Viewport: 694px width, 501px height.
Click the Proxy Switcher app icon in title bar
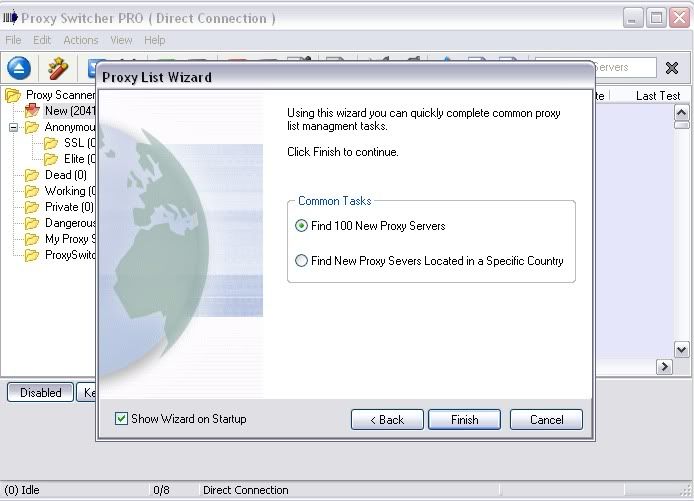coord(10,17)
